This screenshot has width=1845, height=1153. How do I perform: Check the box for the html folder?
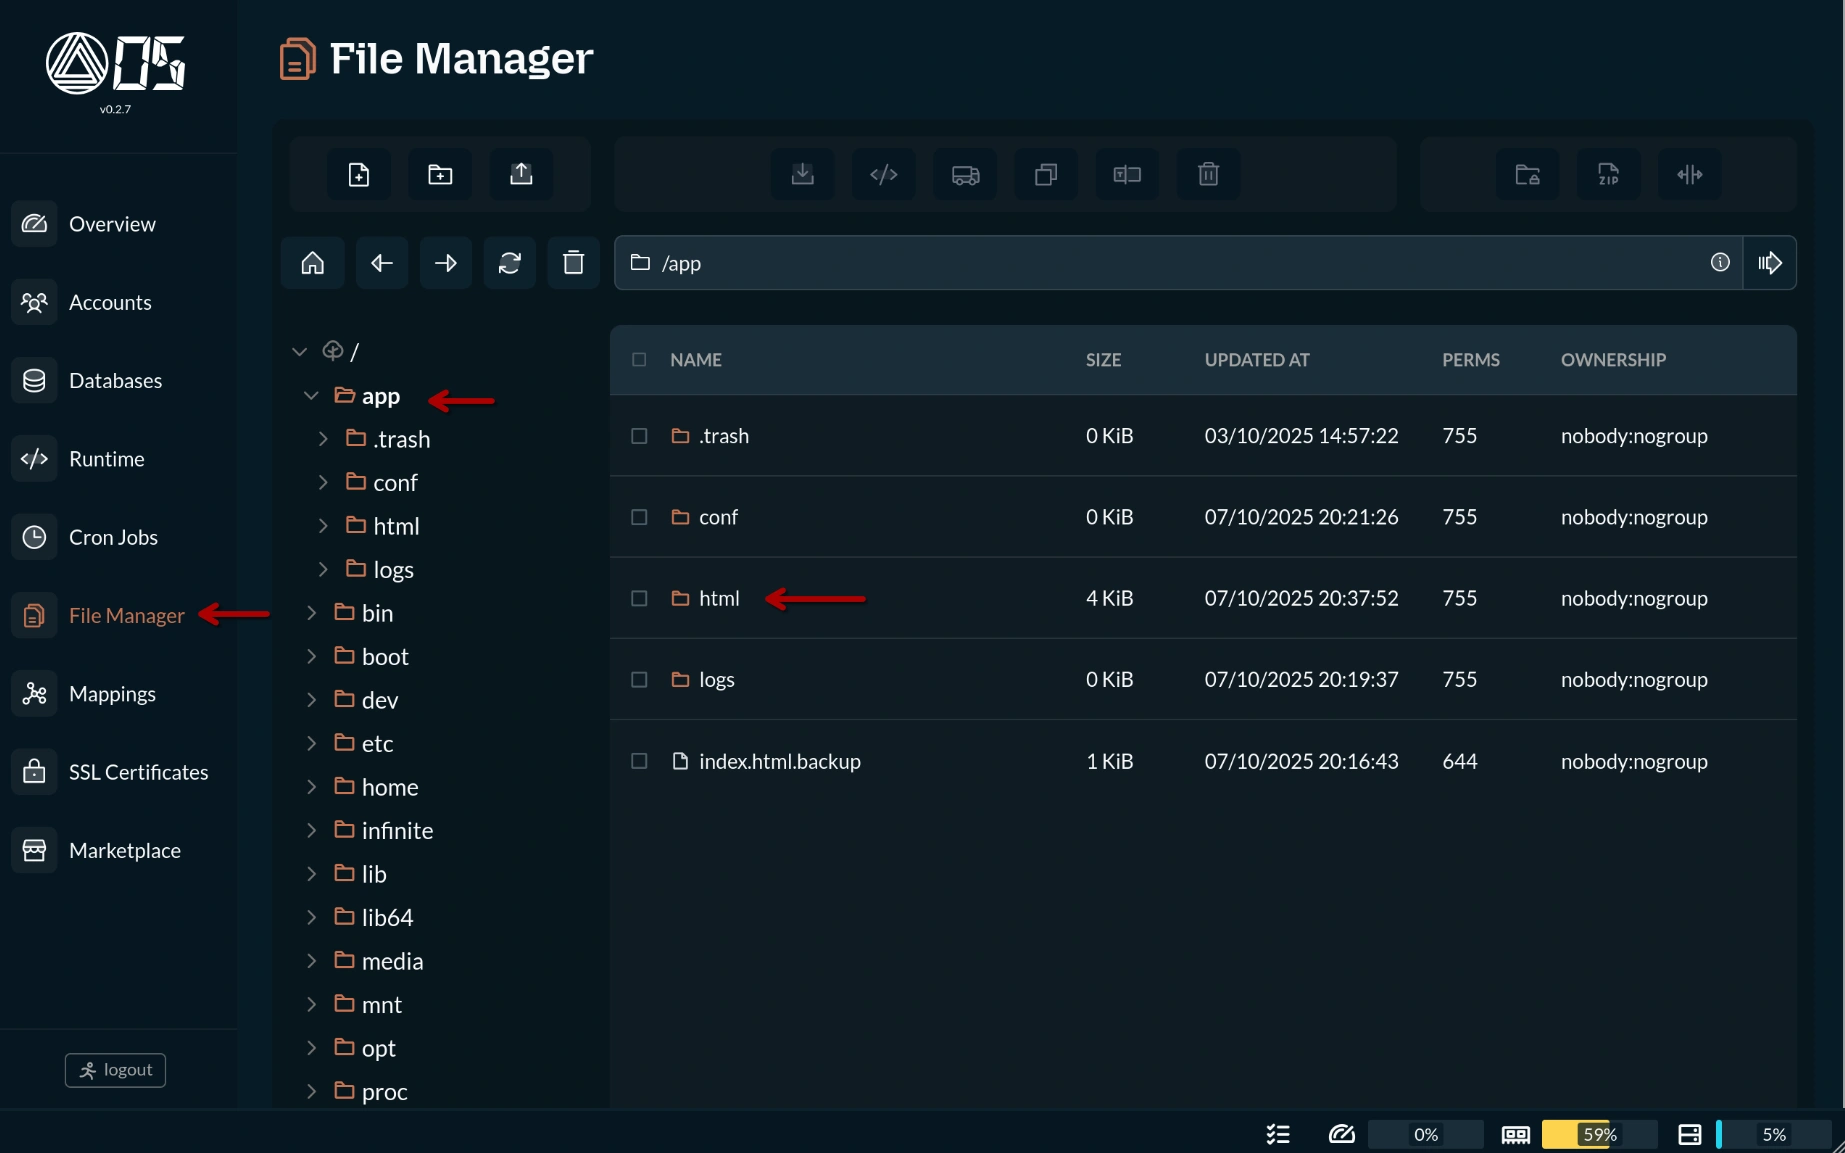click(x=639, y=598)
